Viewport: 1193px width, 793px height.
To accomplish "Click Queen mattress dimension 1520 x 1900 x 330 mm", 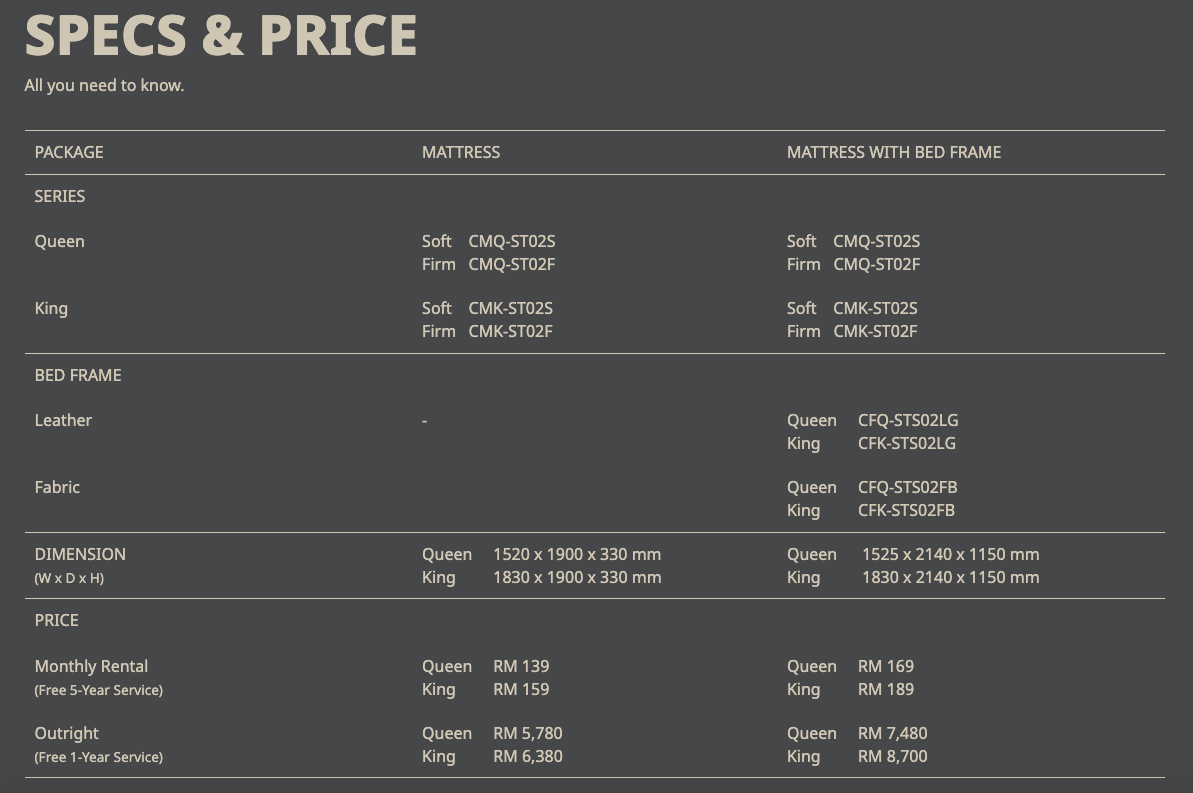I will click(x=576, y=554).
